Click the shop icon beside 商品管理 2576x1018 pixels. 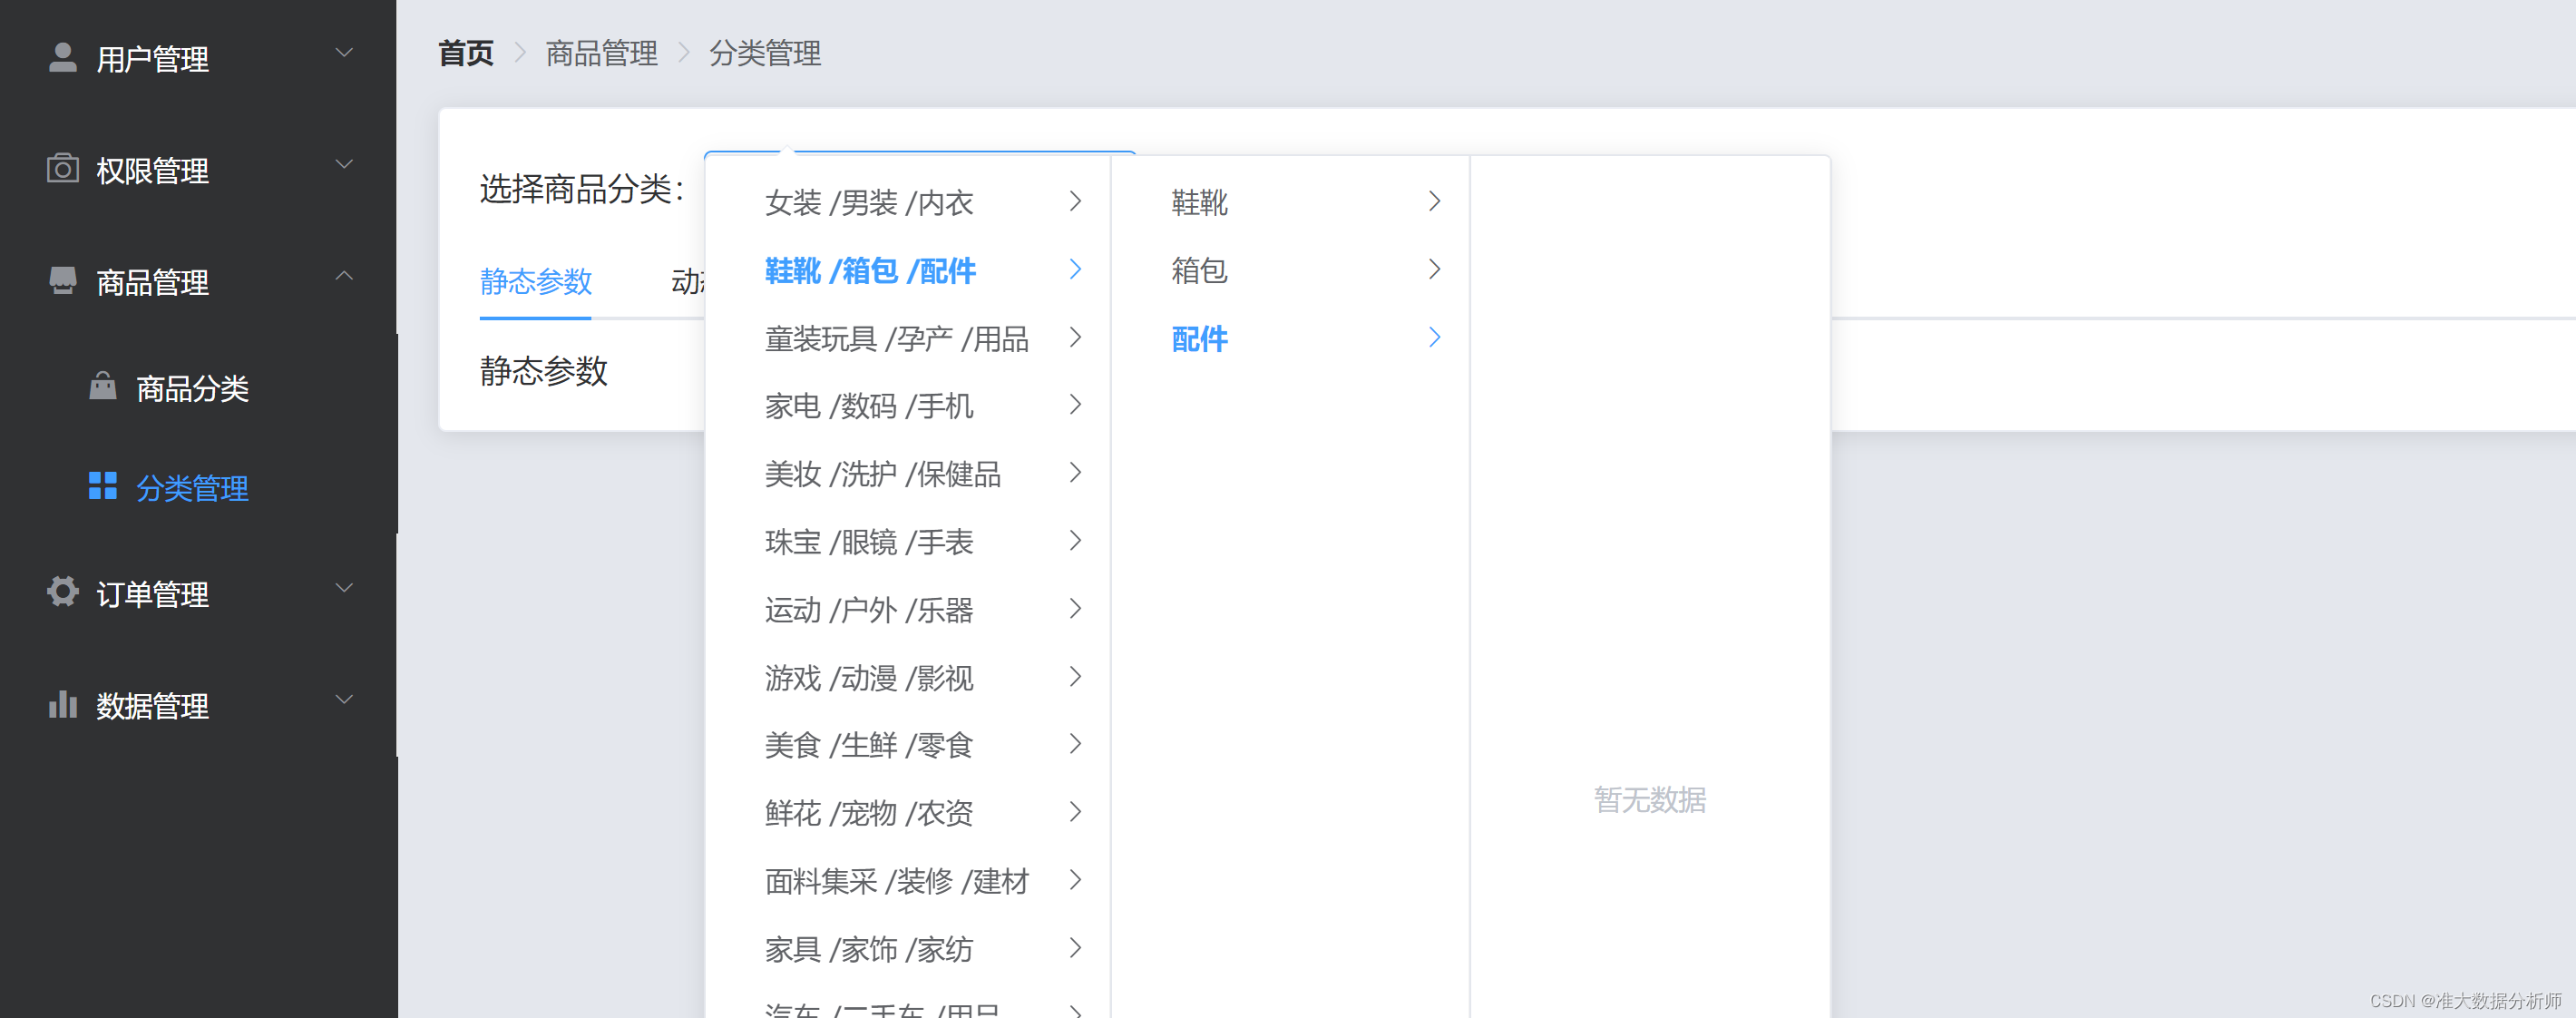tap(62, 280)
